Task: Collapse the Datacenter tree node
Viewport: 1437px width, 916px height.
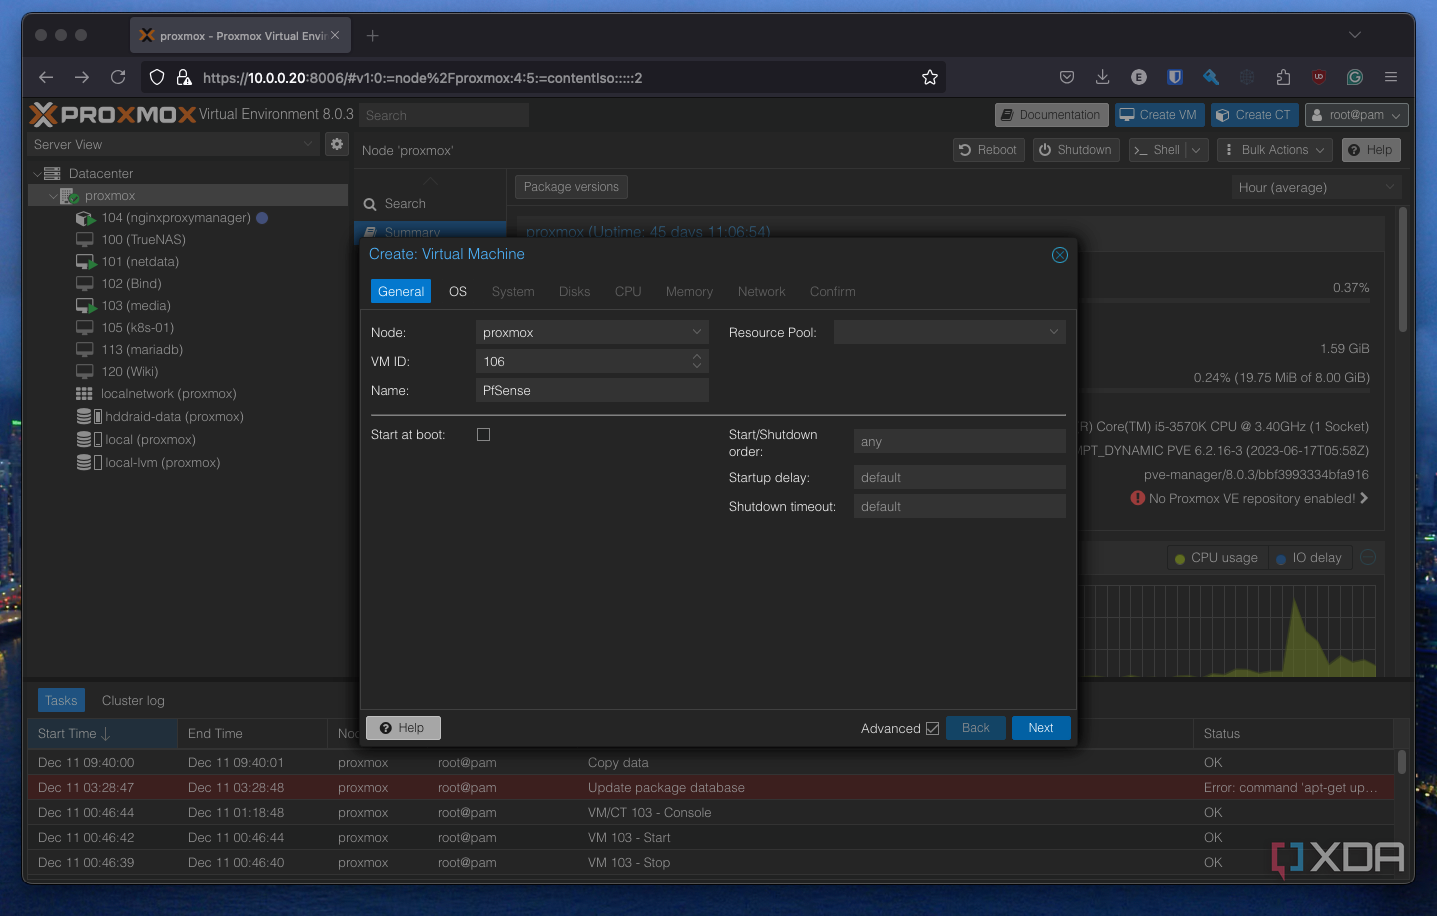Action: click(37, 174)
